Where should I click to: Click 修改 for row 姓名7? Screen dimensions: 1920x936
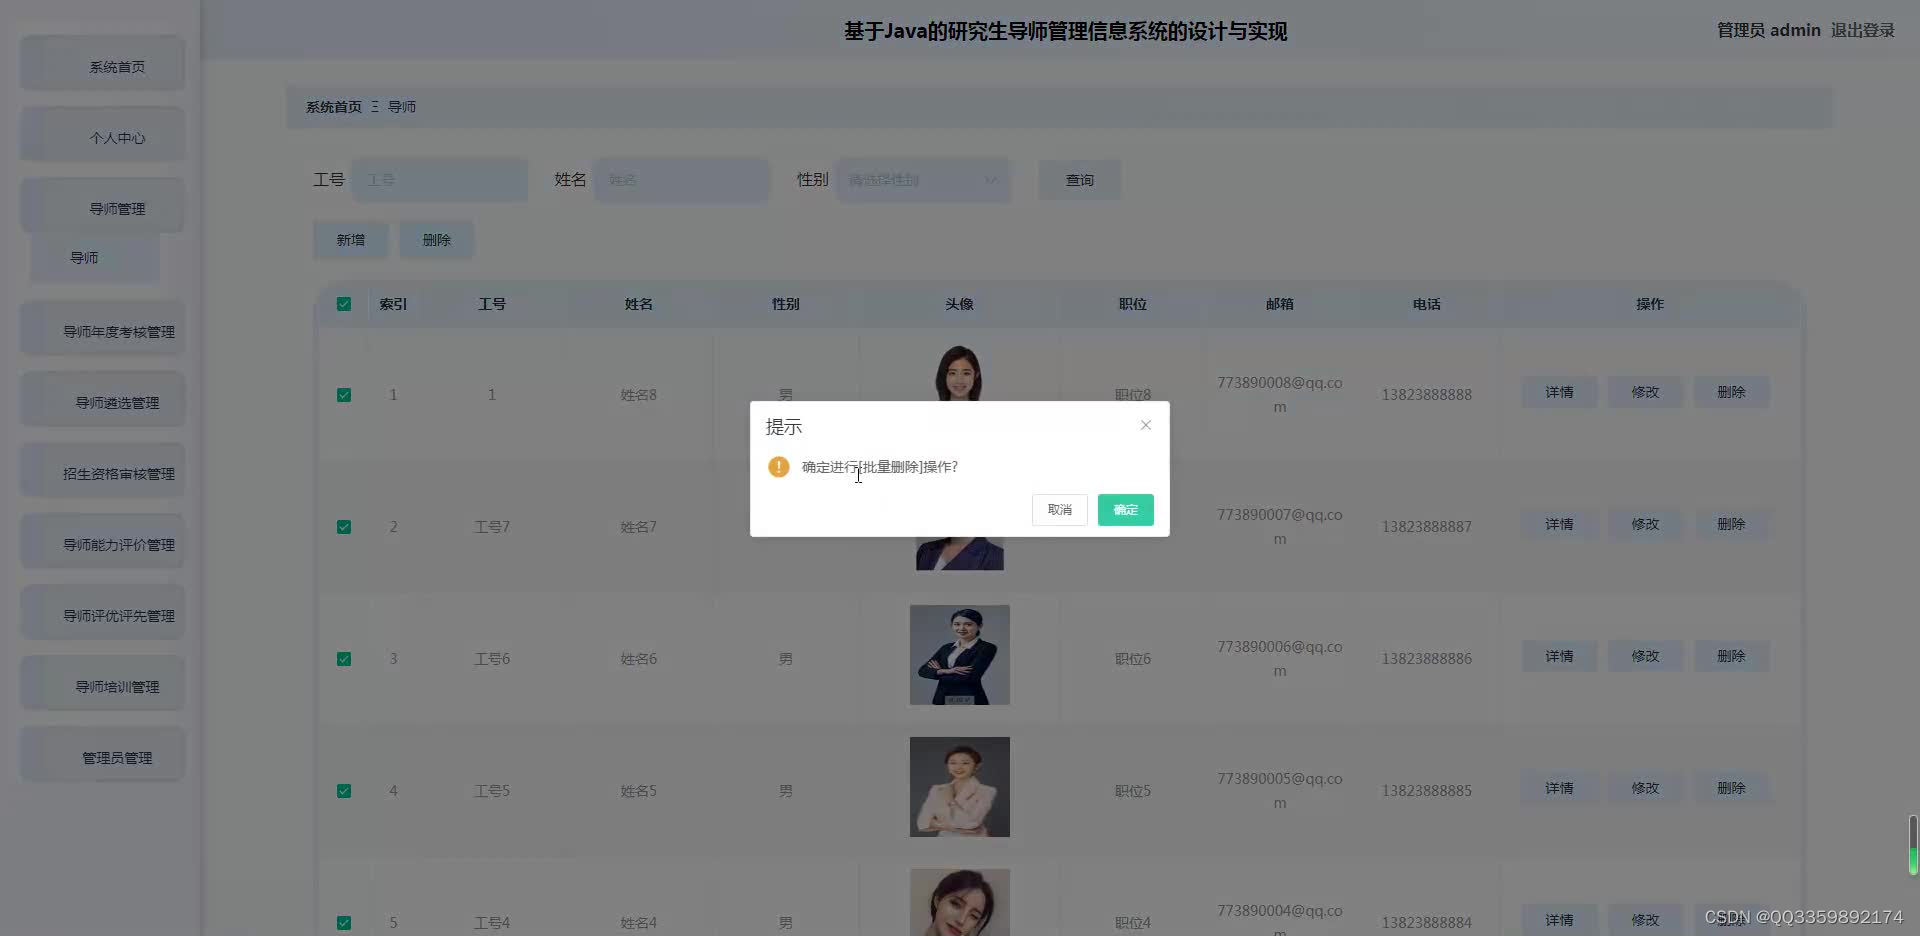pos(1645,524)
